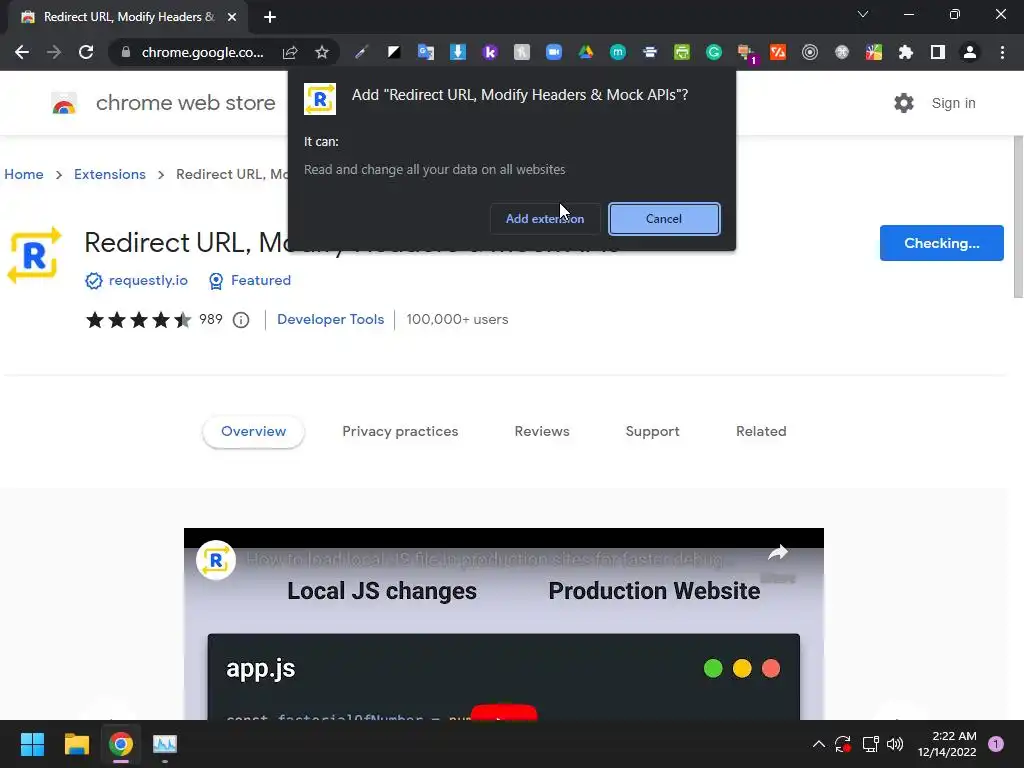Image resolution: width=1024 pixels, height=768 pixels.
Task: Go to Extensions breadcrumb
Action: click(x=110, y=174)
